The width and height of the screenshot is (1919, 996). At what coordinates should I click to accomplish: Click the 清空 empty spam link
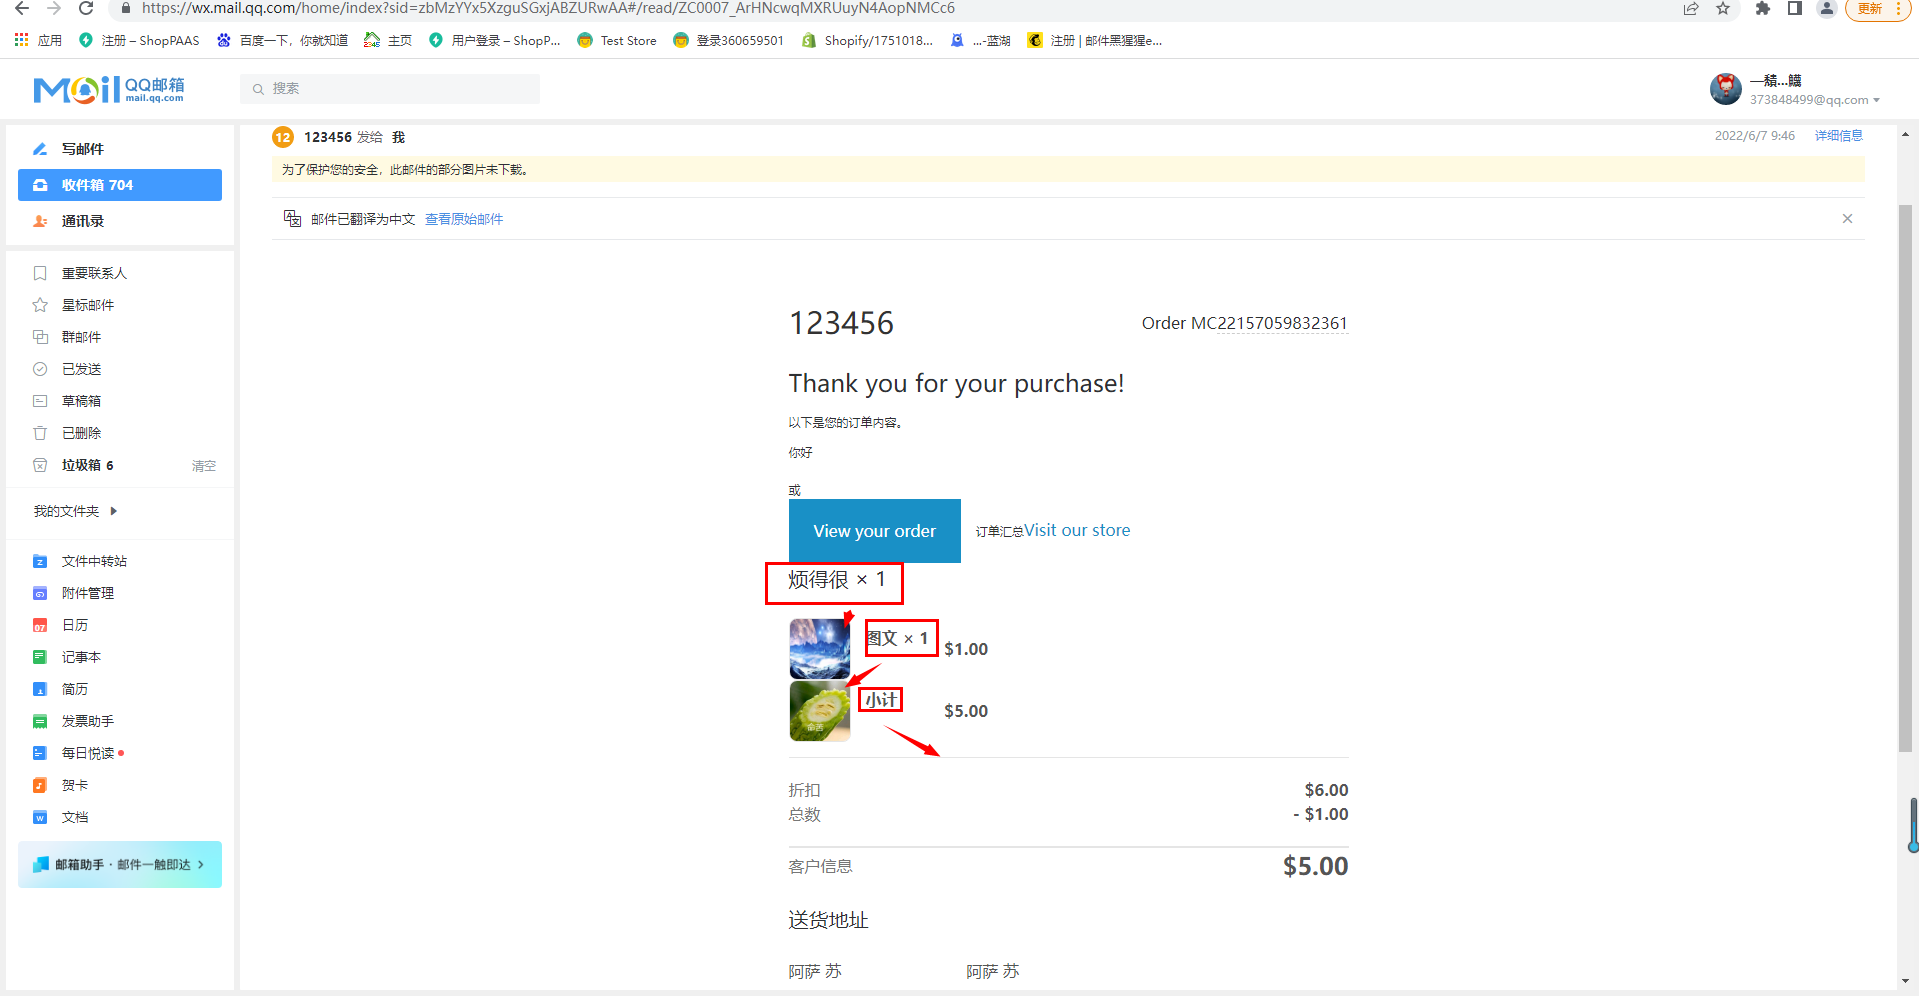[x=203, y=466]
